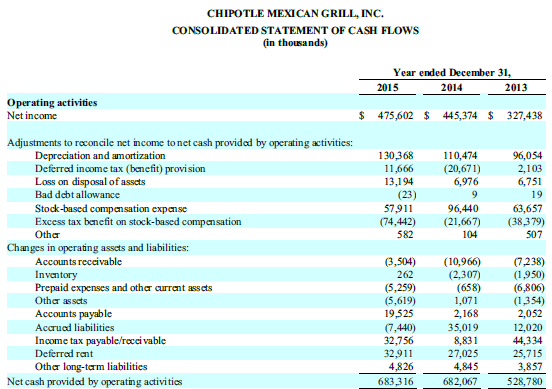The height and width of the screenshot is (389, 552).
Task: Click the 2015 column header
Action: tap(387, 87)
